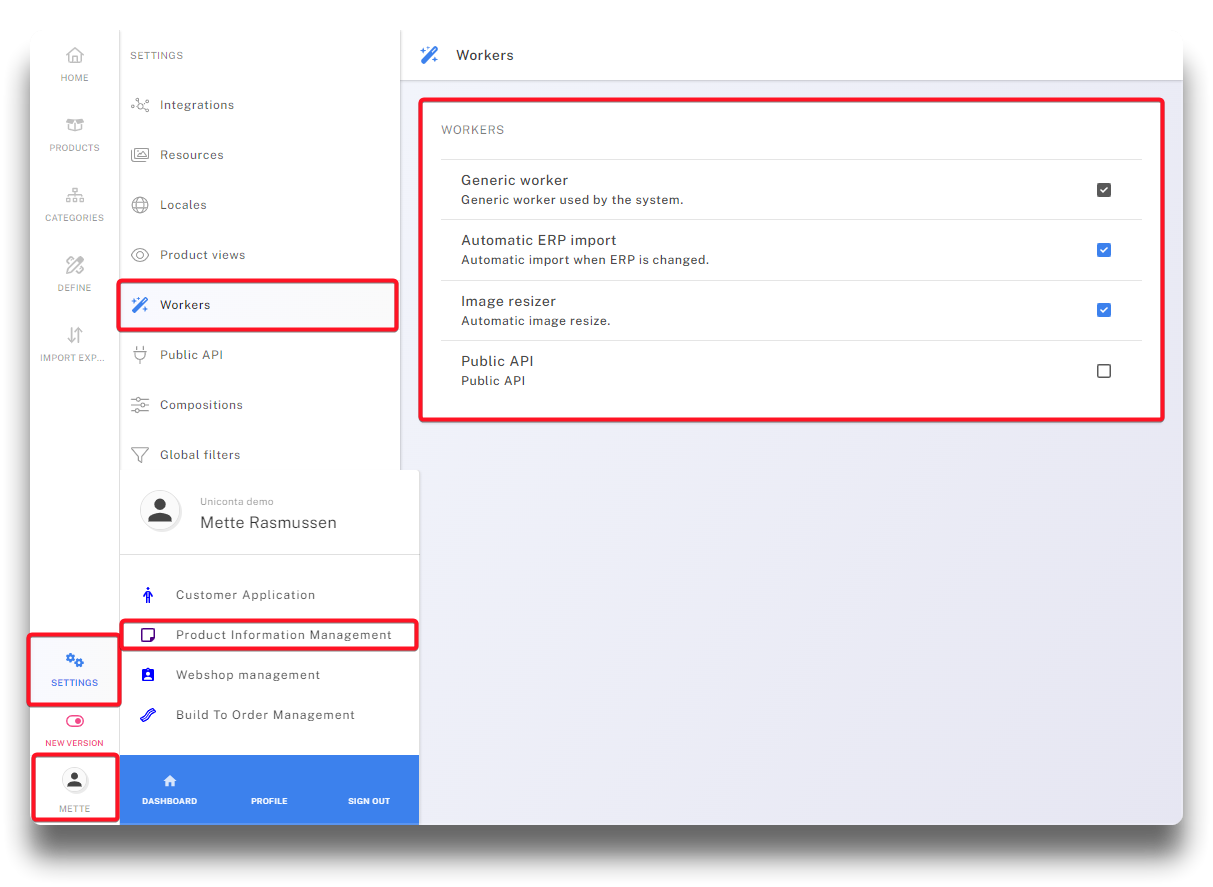This screenshot has width=1213, height=887.
Task: Click the Dashboard home icon
Action: 170,781
